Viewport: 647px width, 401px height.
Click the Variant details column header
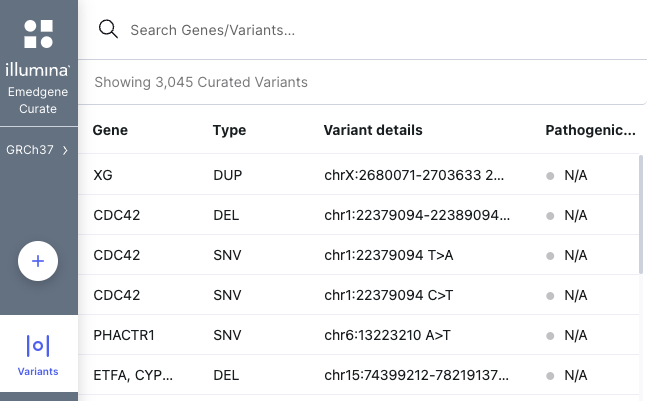[373, 130]
